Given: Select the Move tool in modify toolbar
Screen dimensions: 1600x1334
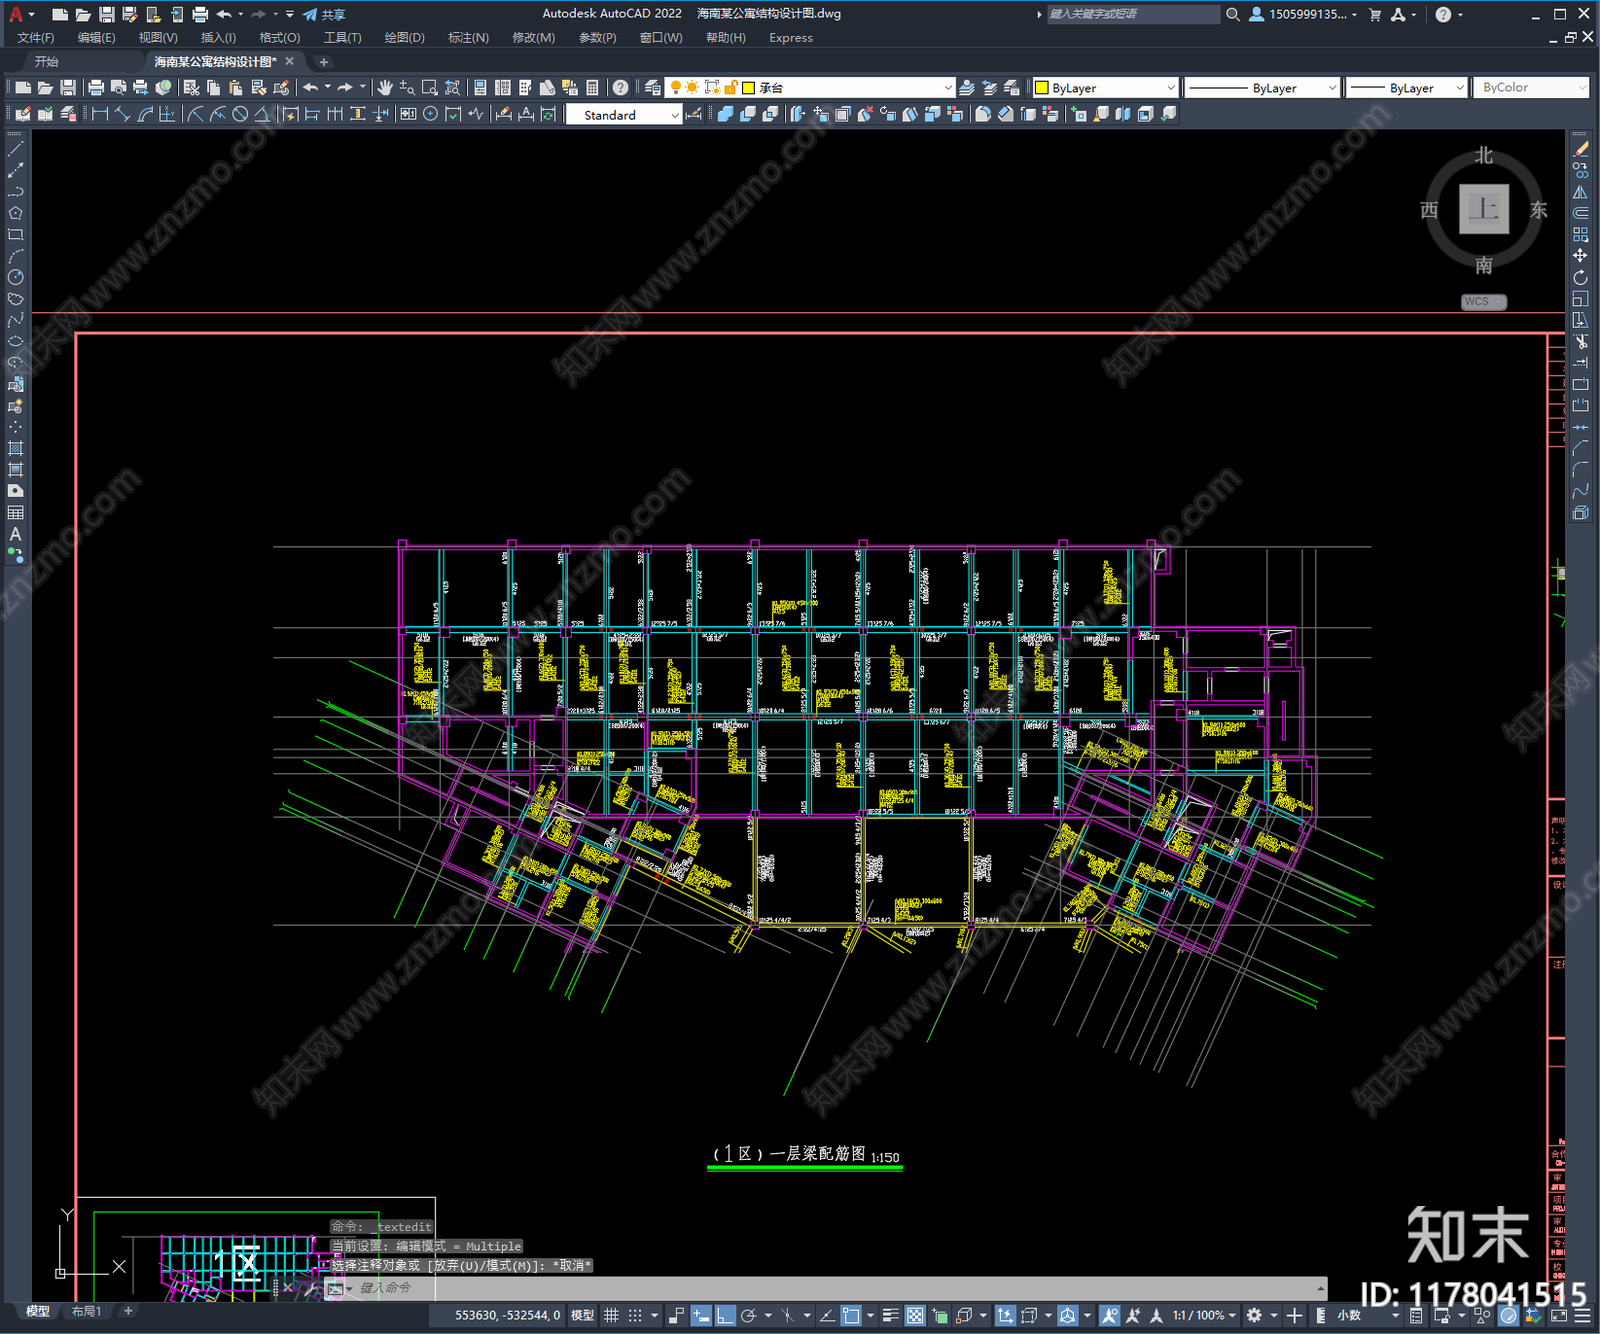Looking at the screenshot, I should coord(1580,256).
